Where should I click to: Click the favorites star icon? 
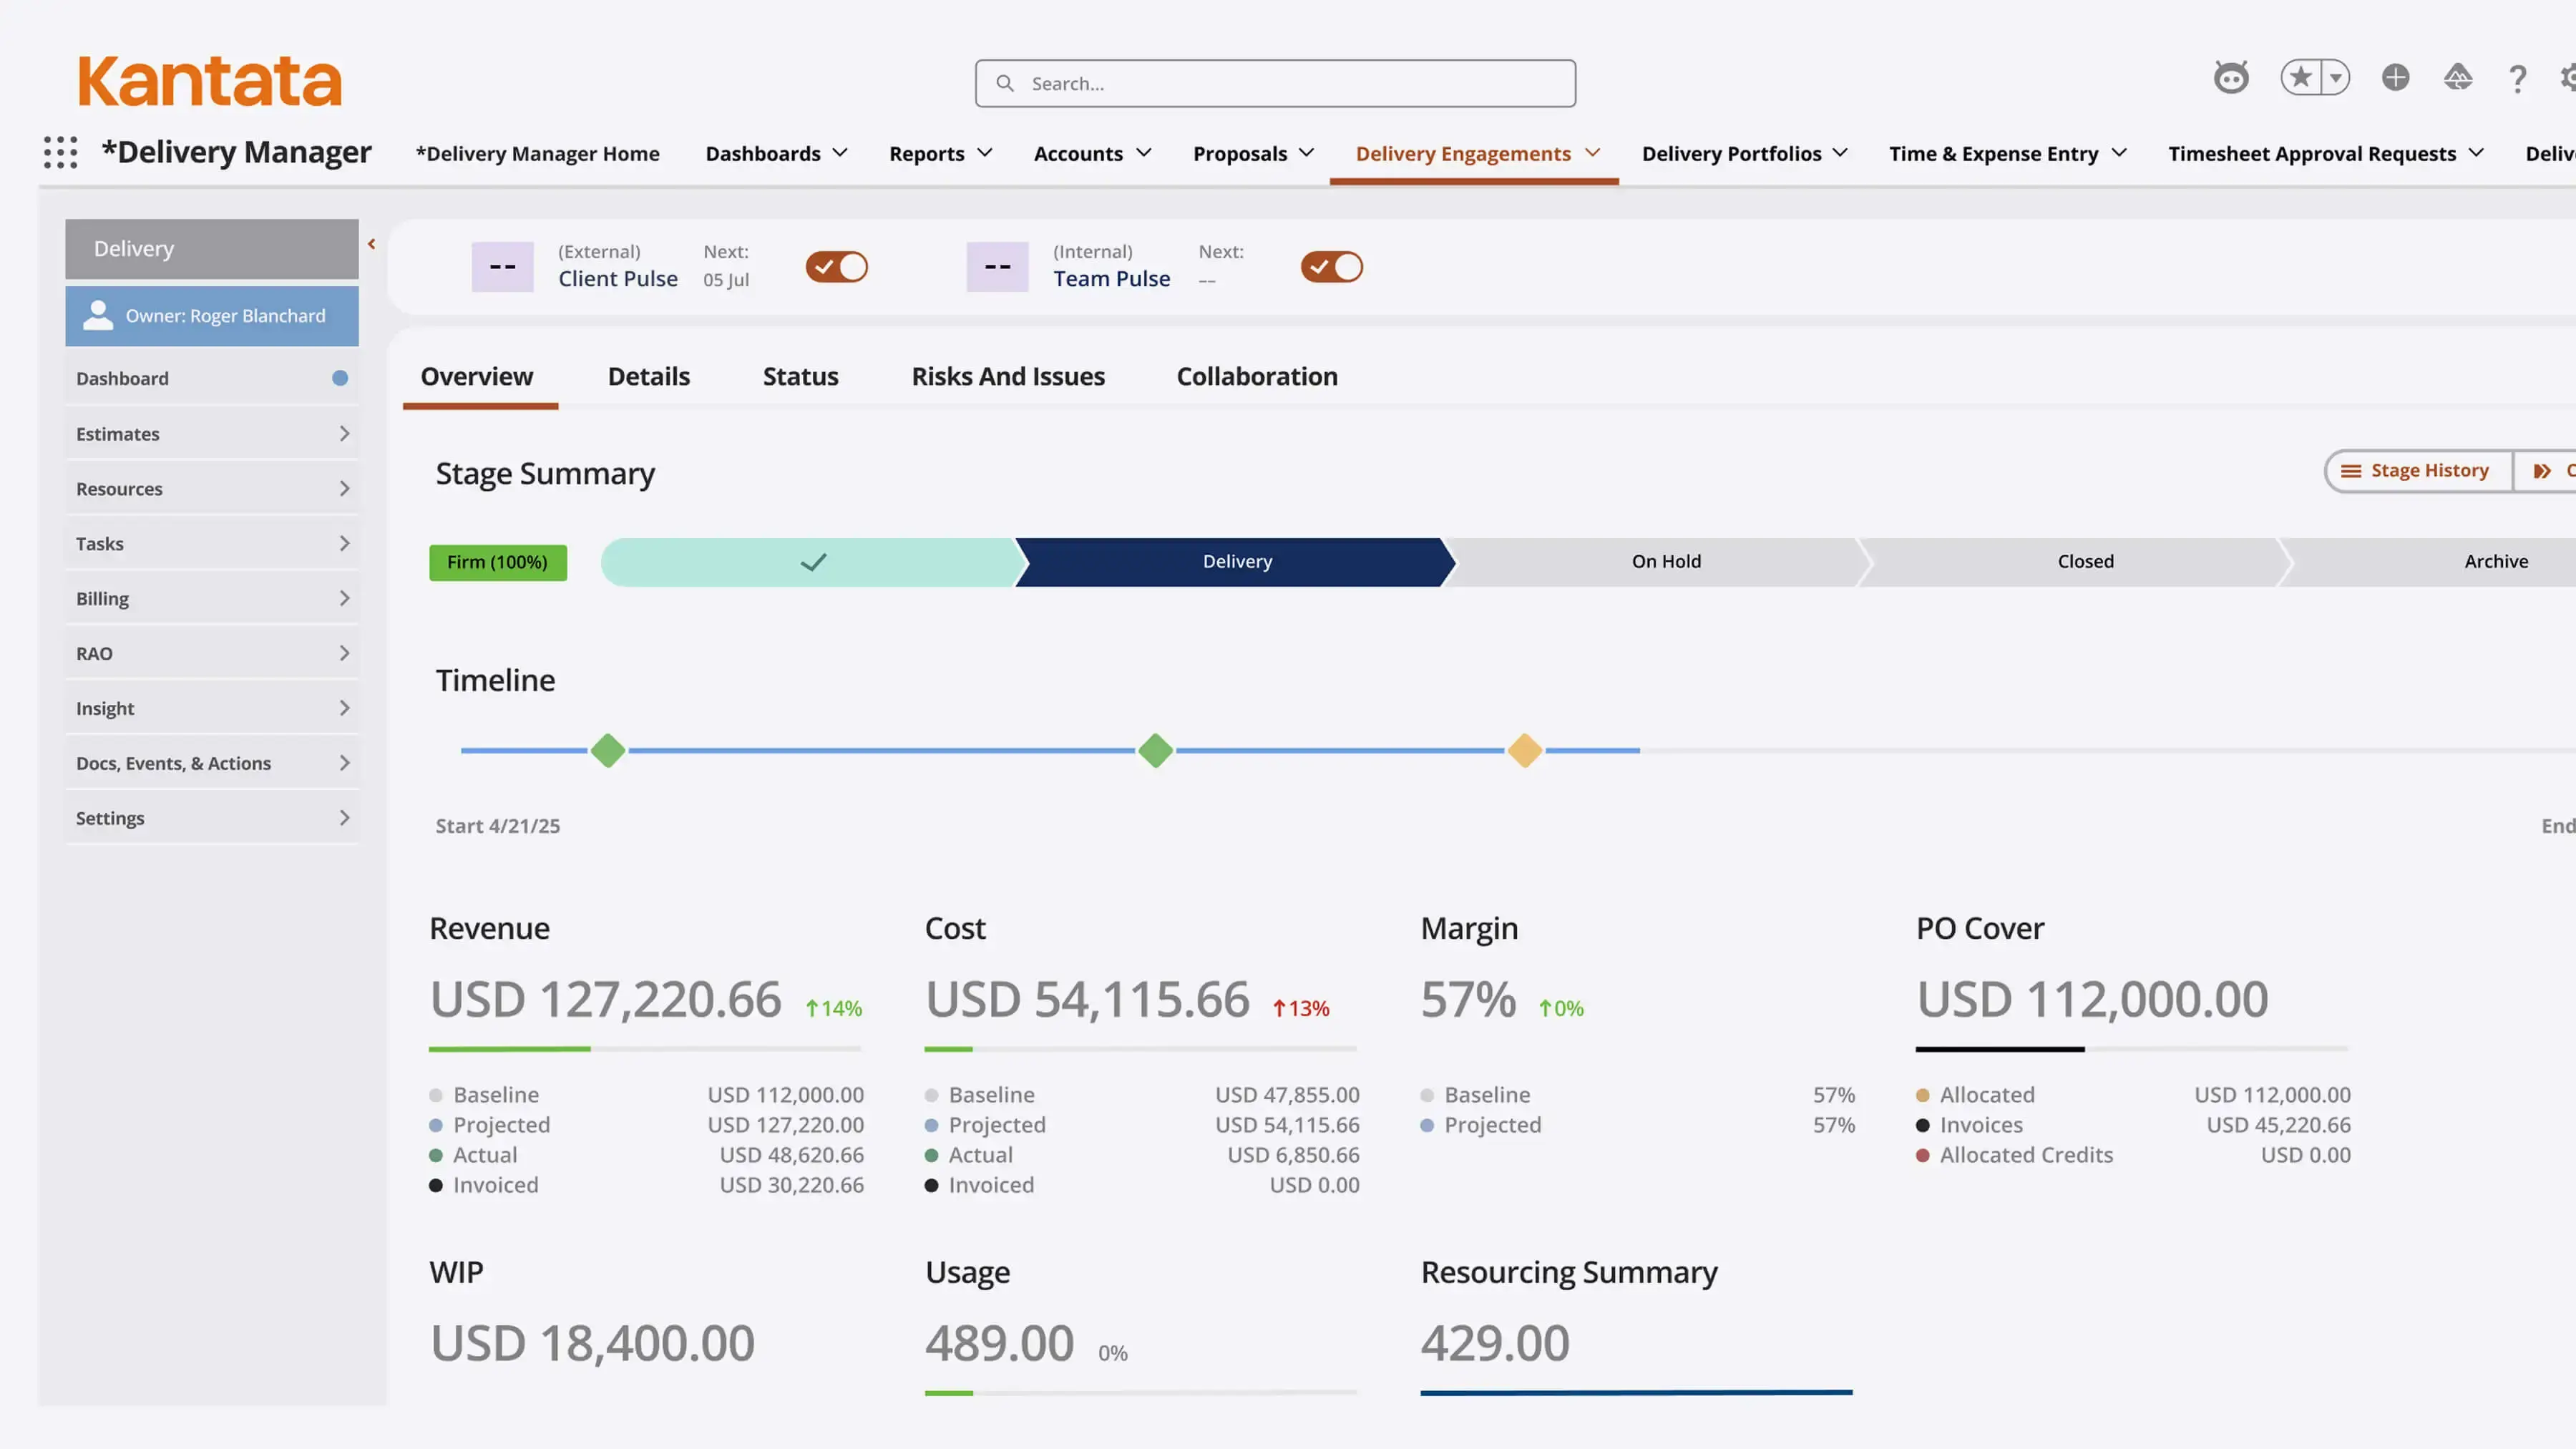click(x=2301, y=77)
